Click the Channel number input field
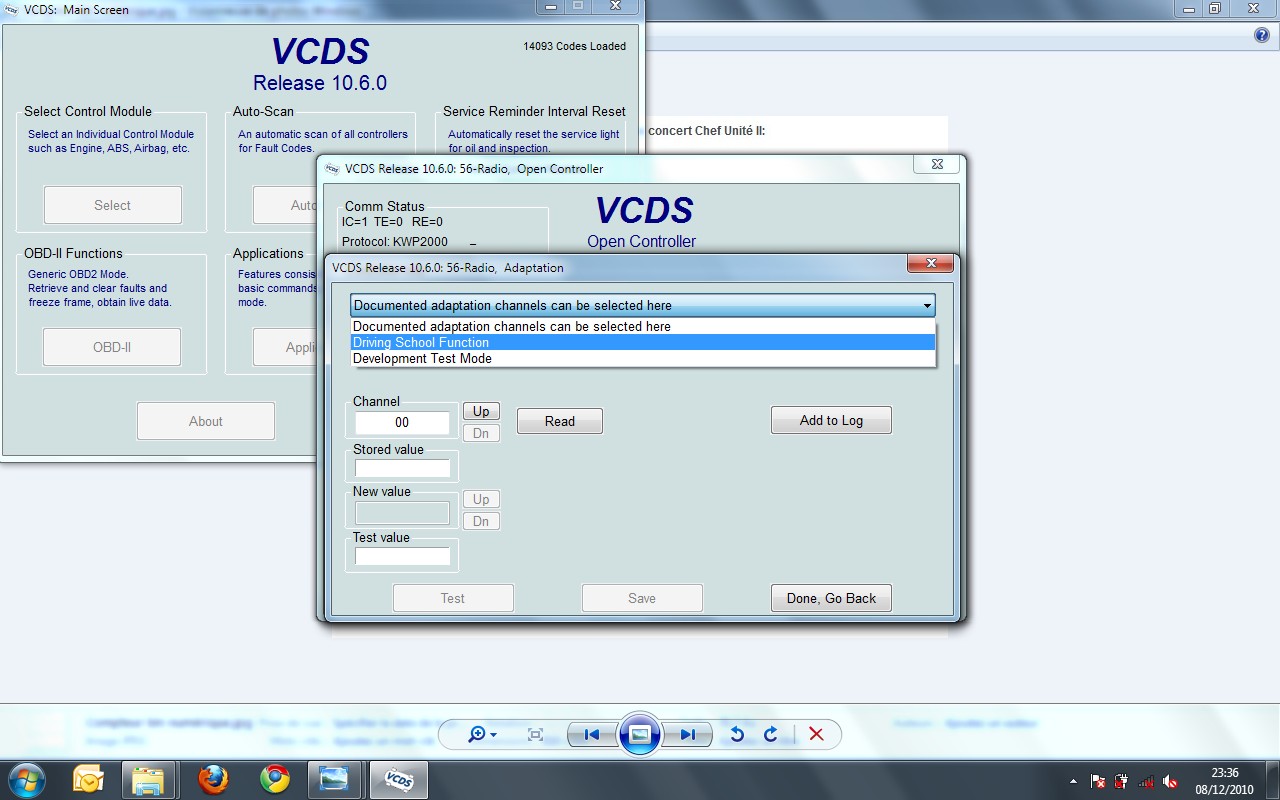The width and height of the screenshot is (1280, 800). [x=402, y=423]
